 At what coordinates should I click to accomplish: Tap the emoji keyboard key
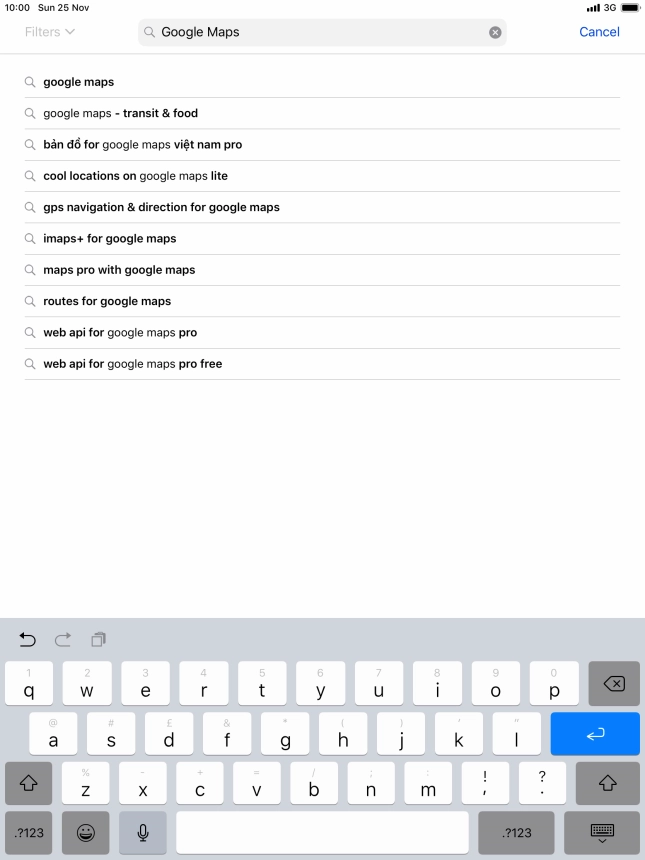pos(86,833)
